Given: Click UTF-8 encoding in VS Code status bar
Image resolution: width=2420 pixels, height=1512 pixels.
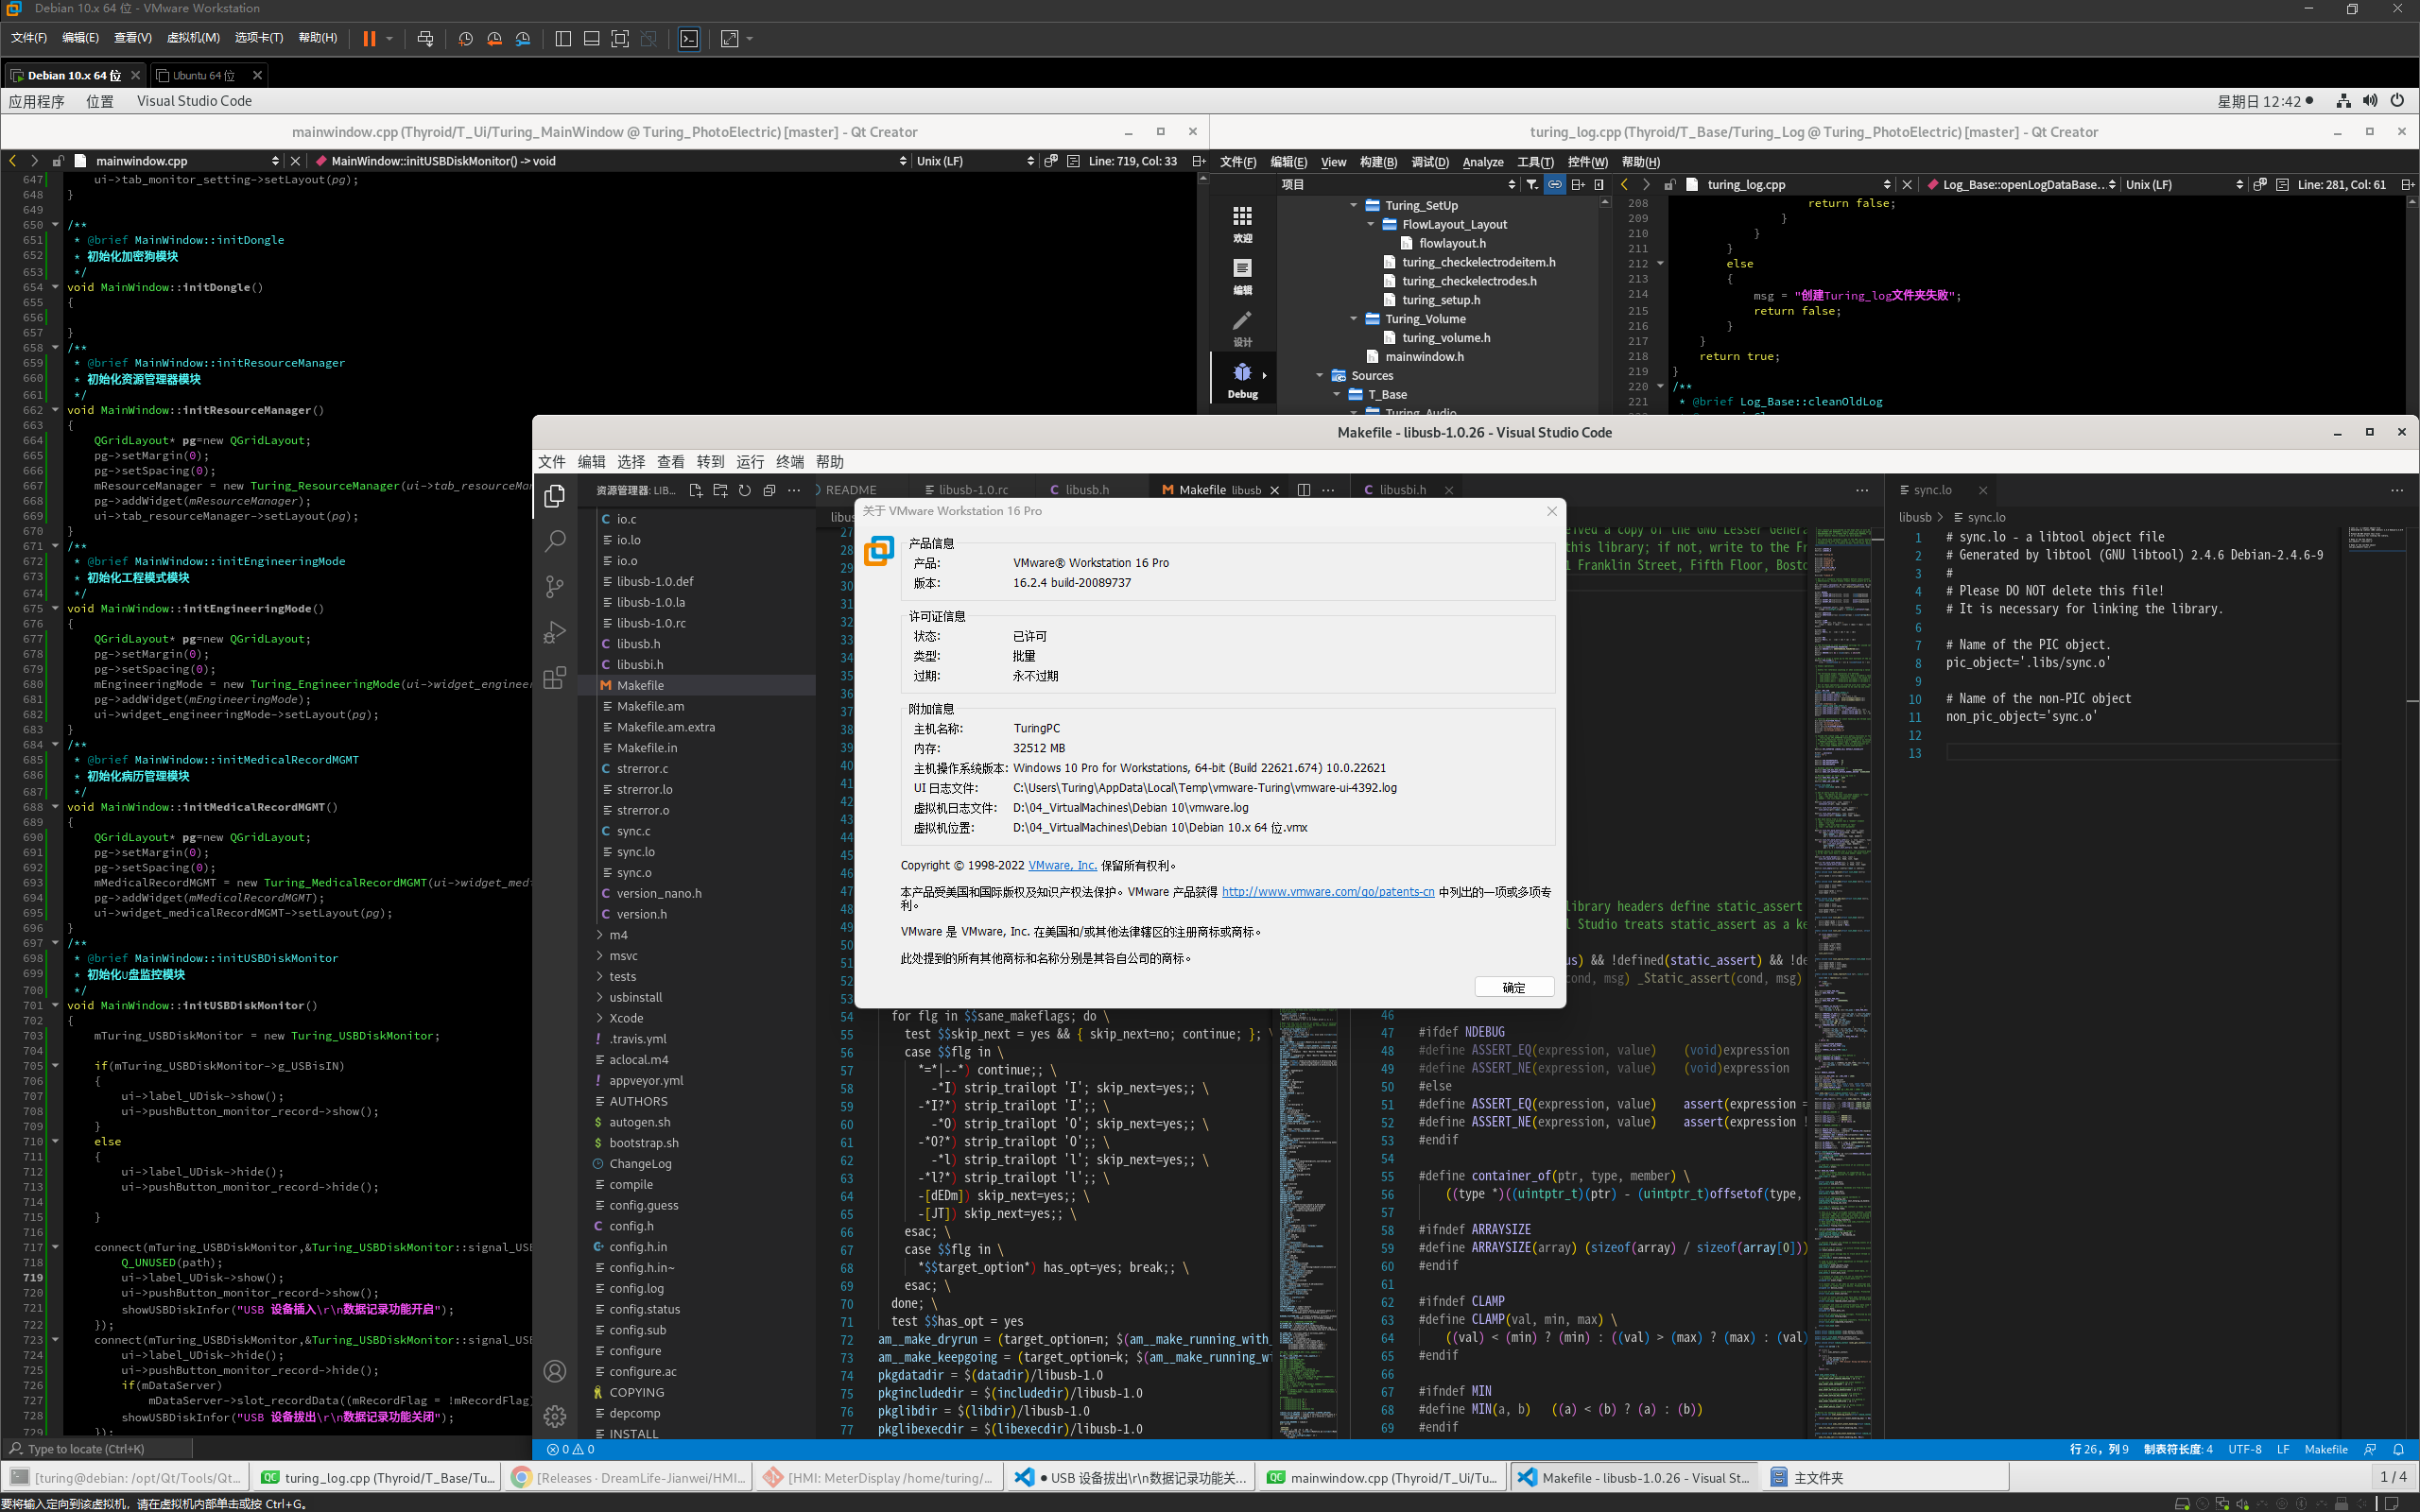Looking at the screenshot, I should (2245, 1449).
